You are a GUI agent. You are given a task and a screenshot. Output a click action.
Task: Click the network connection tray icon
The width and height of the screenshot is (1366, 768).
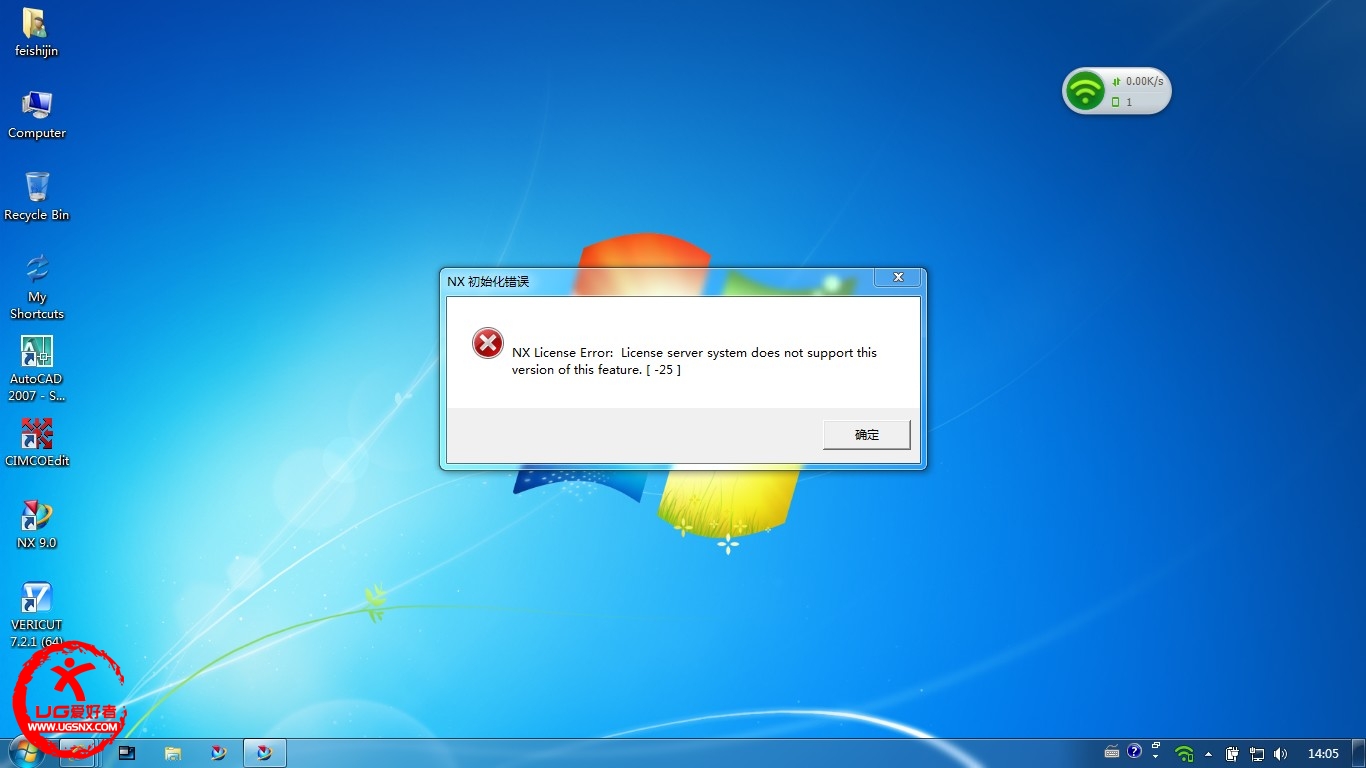1257,753
